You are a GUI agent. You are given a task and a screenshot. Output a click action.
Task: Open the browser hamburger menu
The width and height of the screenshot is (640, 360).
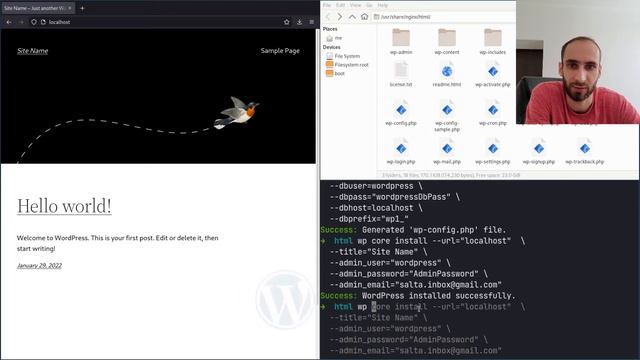311,22
